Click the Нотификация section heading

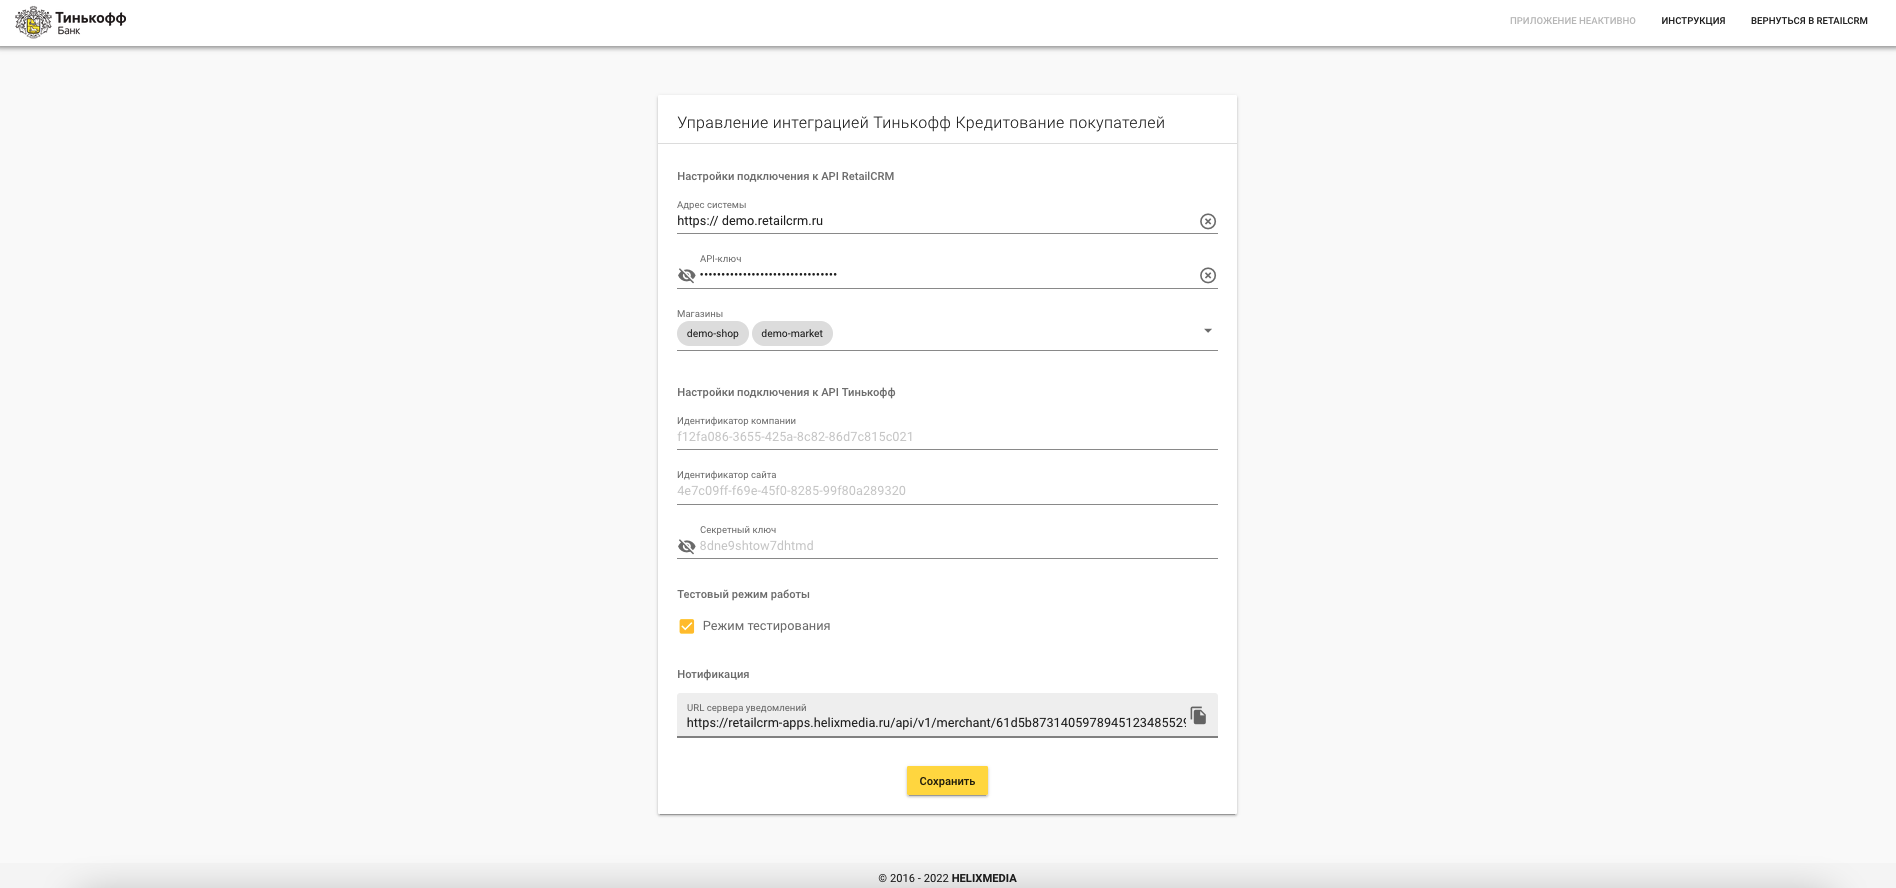(x=713, y=674)
